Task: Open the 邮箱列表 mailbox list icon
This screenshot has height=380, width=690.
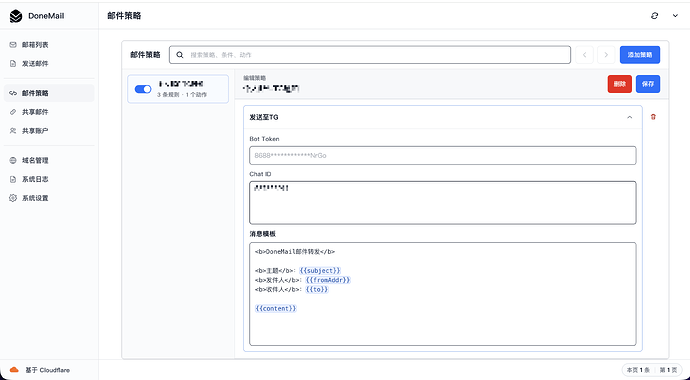Action: (13, 45)
